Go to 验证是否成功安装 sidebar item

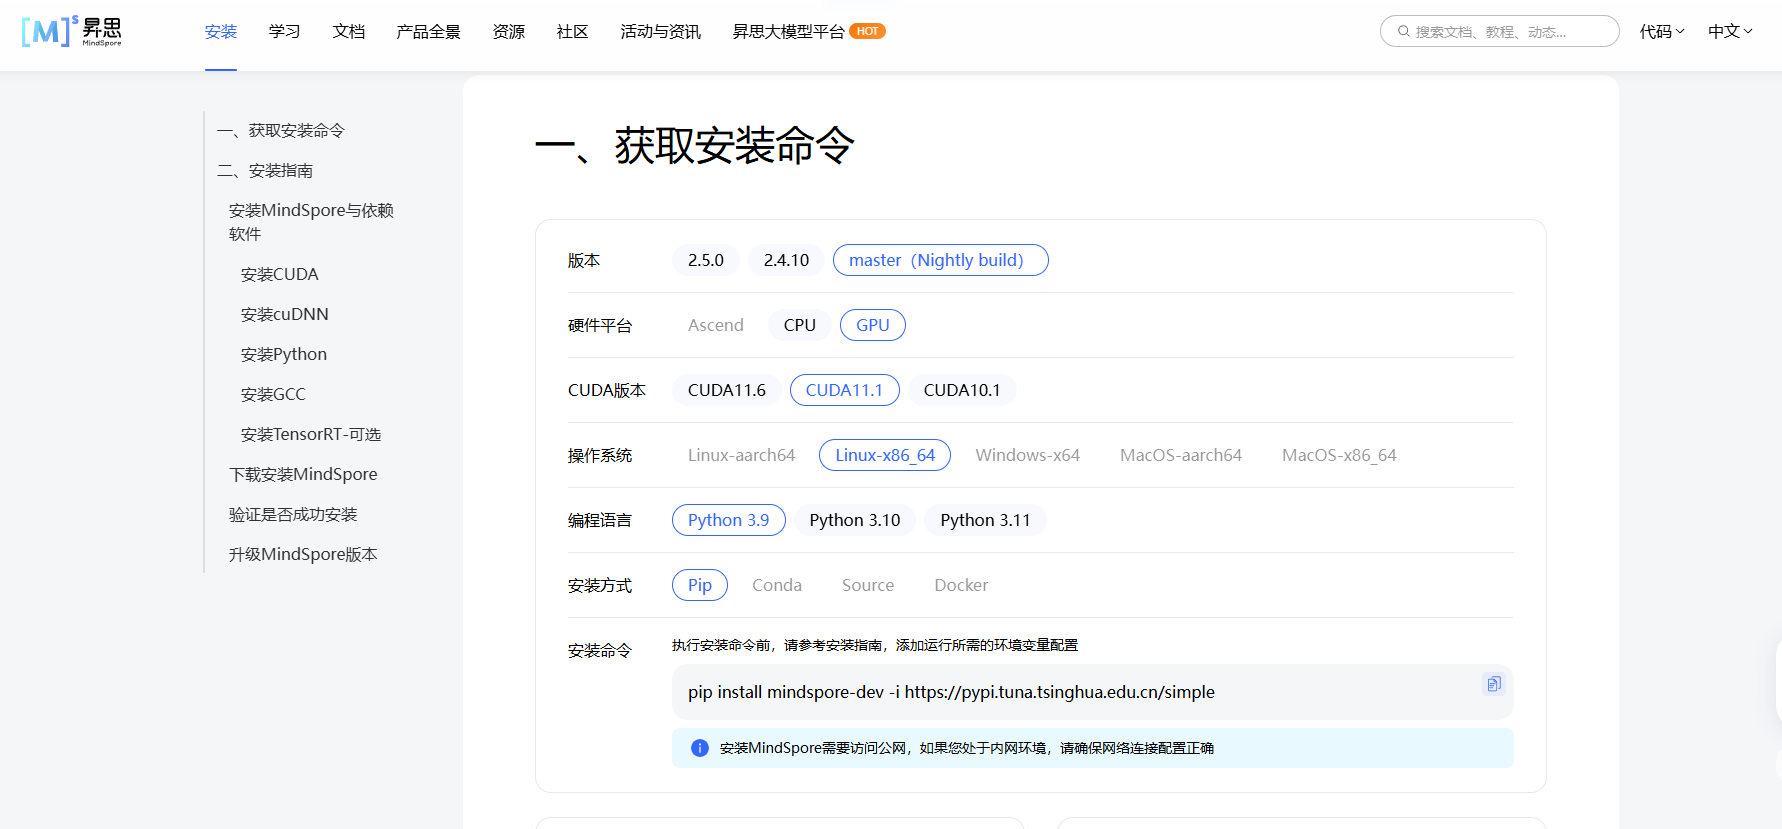[x=293, y=514]
